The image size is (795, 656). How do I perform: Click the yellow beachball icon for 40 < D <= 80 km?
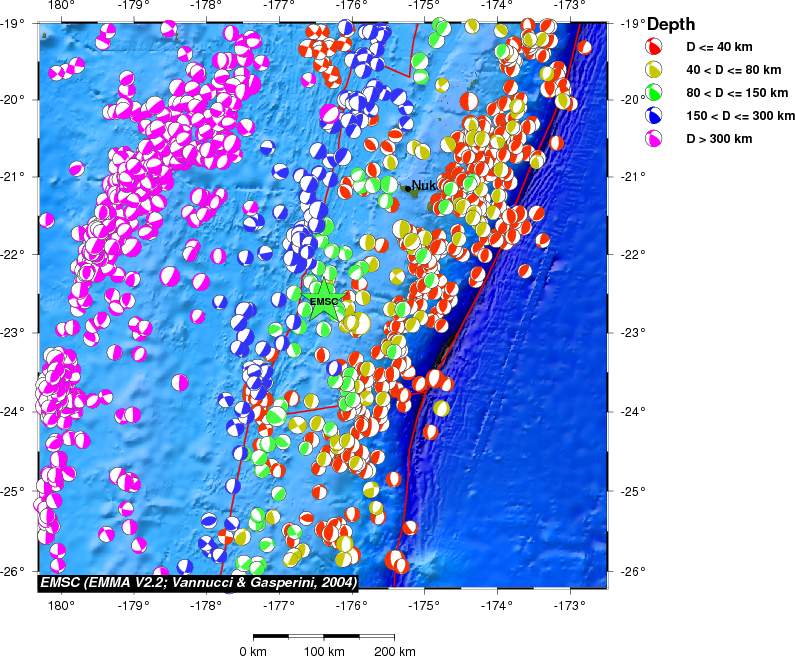coord(653,69)
